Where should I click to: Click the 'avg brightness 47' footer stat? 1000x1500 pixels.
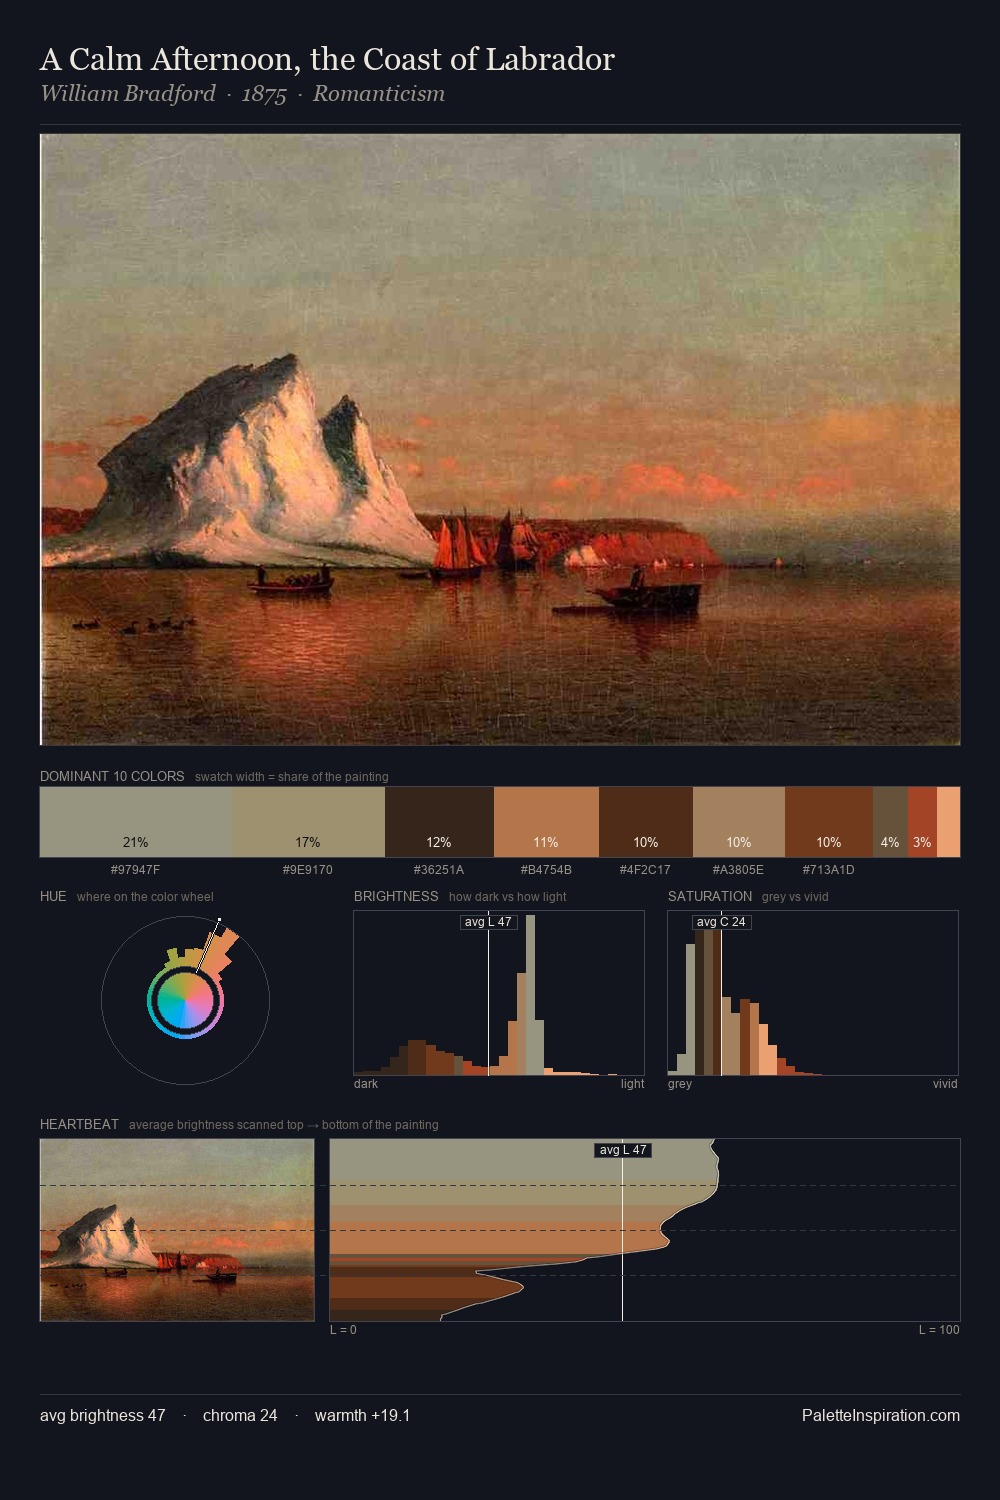(103, 1415)
